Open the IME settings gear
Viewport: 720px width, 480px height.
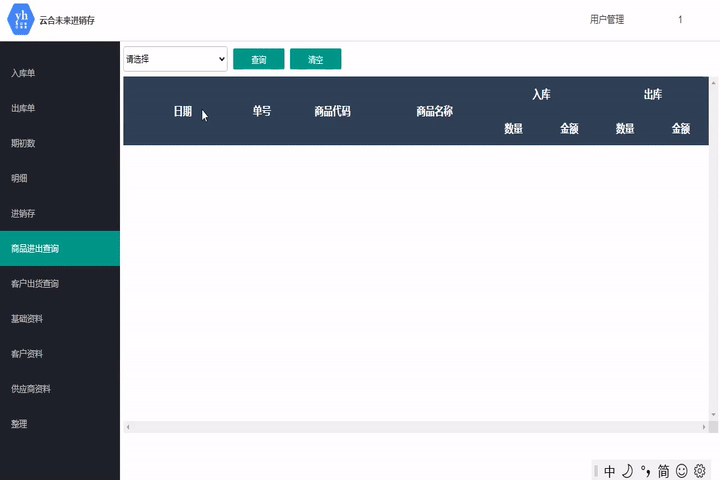700,471
